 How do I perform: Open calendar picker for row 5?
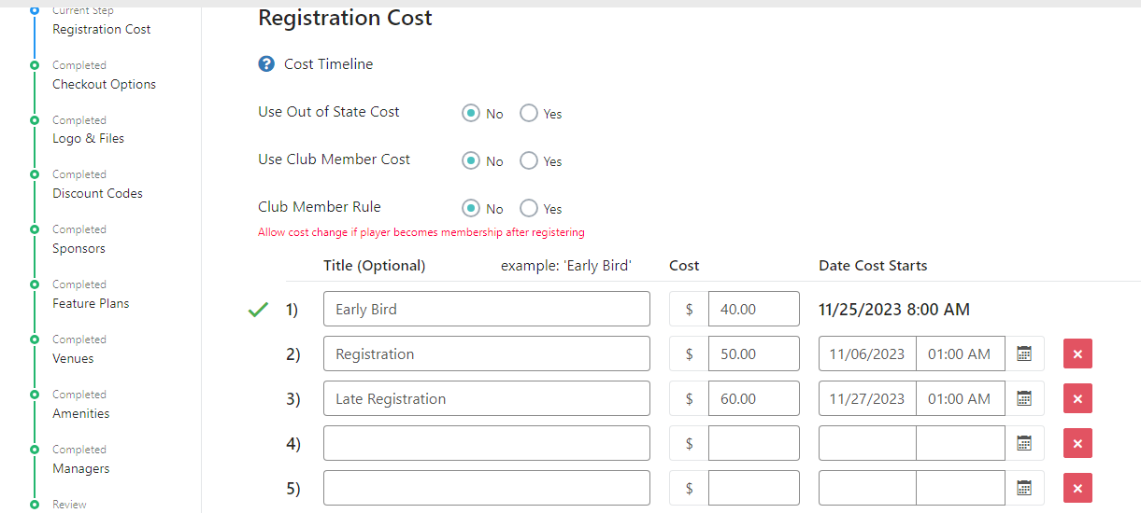click(1024, 488)
